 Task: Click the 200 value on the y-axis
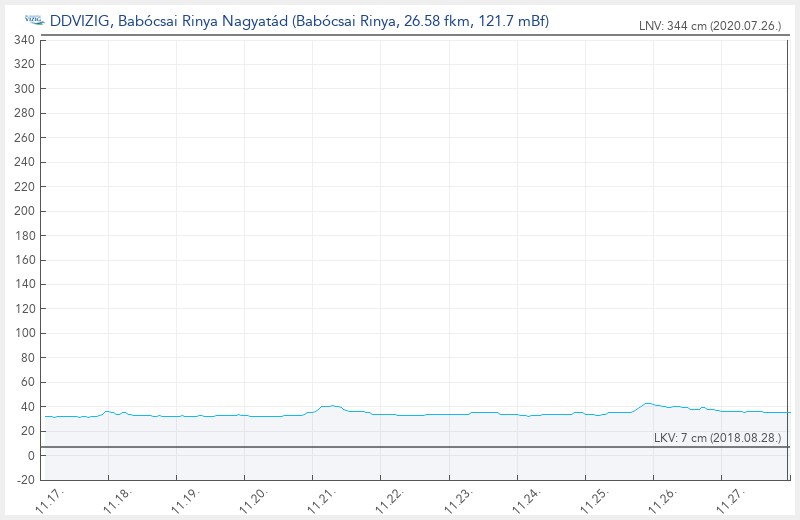tap(25, 211)
